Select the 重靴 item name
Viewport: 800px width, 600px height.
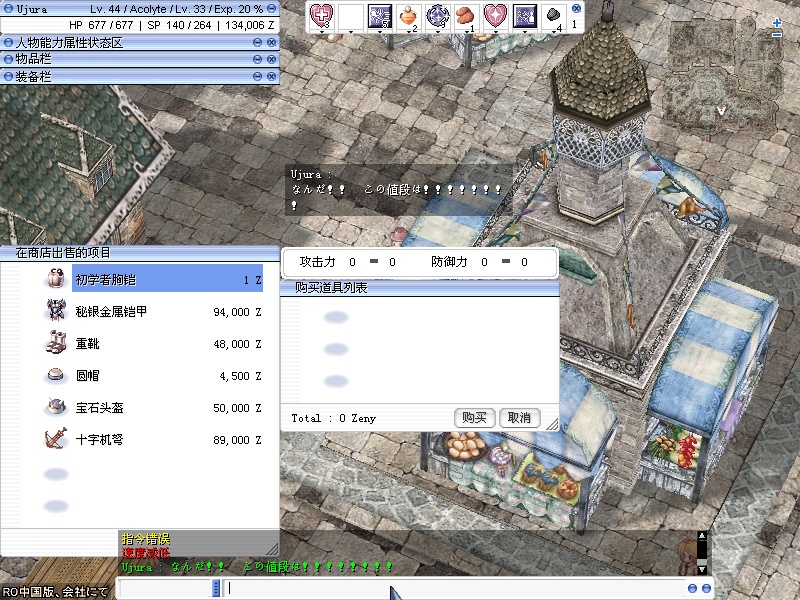point(87,343)
